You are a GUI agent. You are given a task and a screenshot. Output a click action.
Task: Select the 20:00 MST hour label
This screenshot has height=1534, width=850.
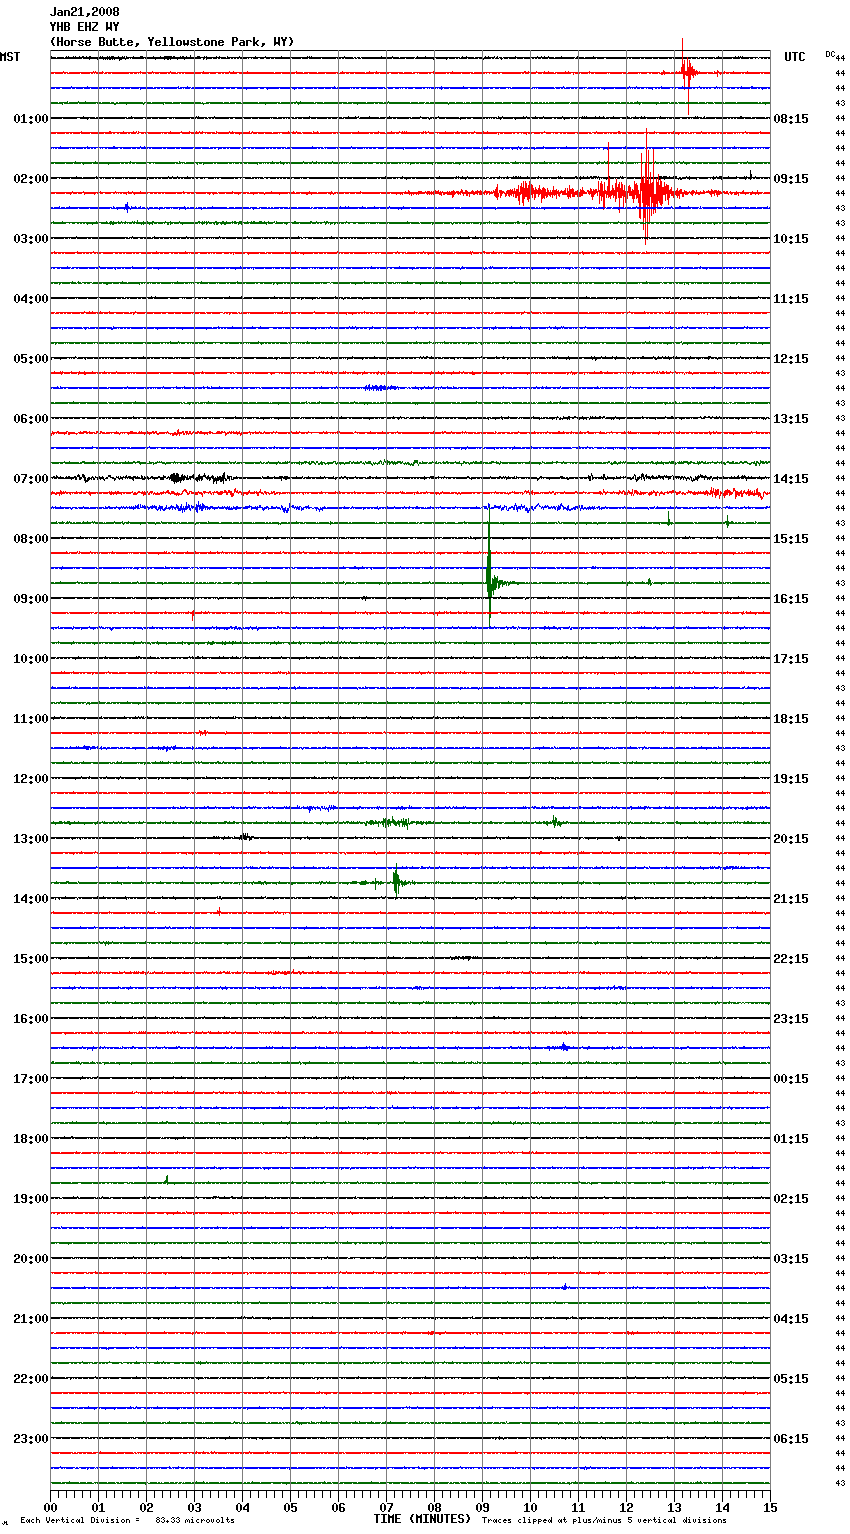click(x=30, y=1259)
